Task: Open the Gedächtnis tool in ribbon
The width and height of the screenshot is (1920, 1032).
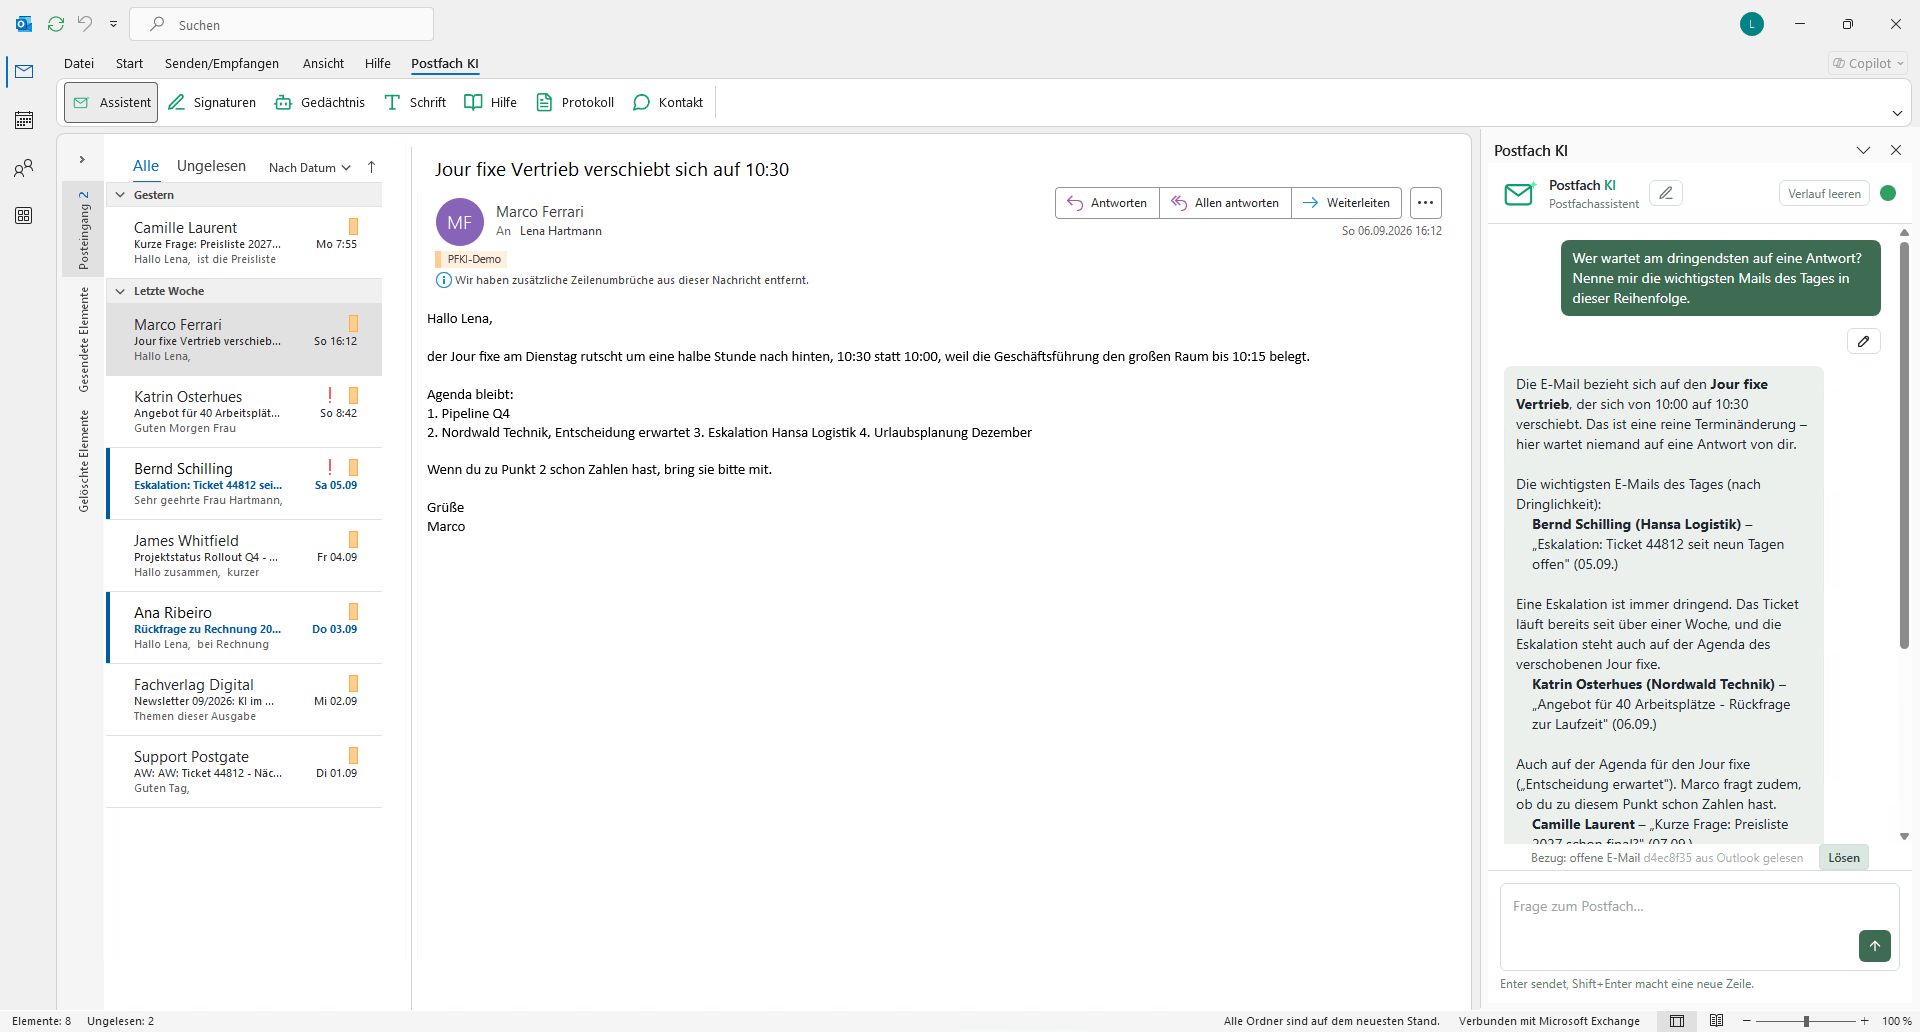Action: [x=320, y=102]
